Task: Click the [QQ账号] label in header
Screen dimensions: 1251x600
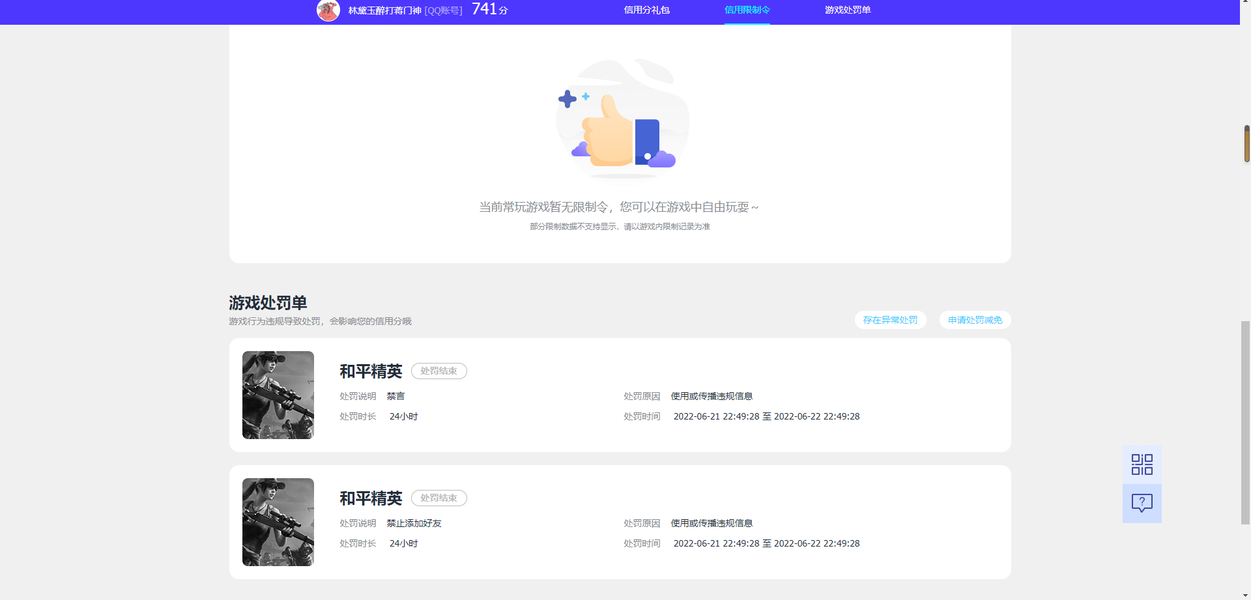Action: pyautogui.click(x=444, y=10)
